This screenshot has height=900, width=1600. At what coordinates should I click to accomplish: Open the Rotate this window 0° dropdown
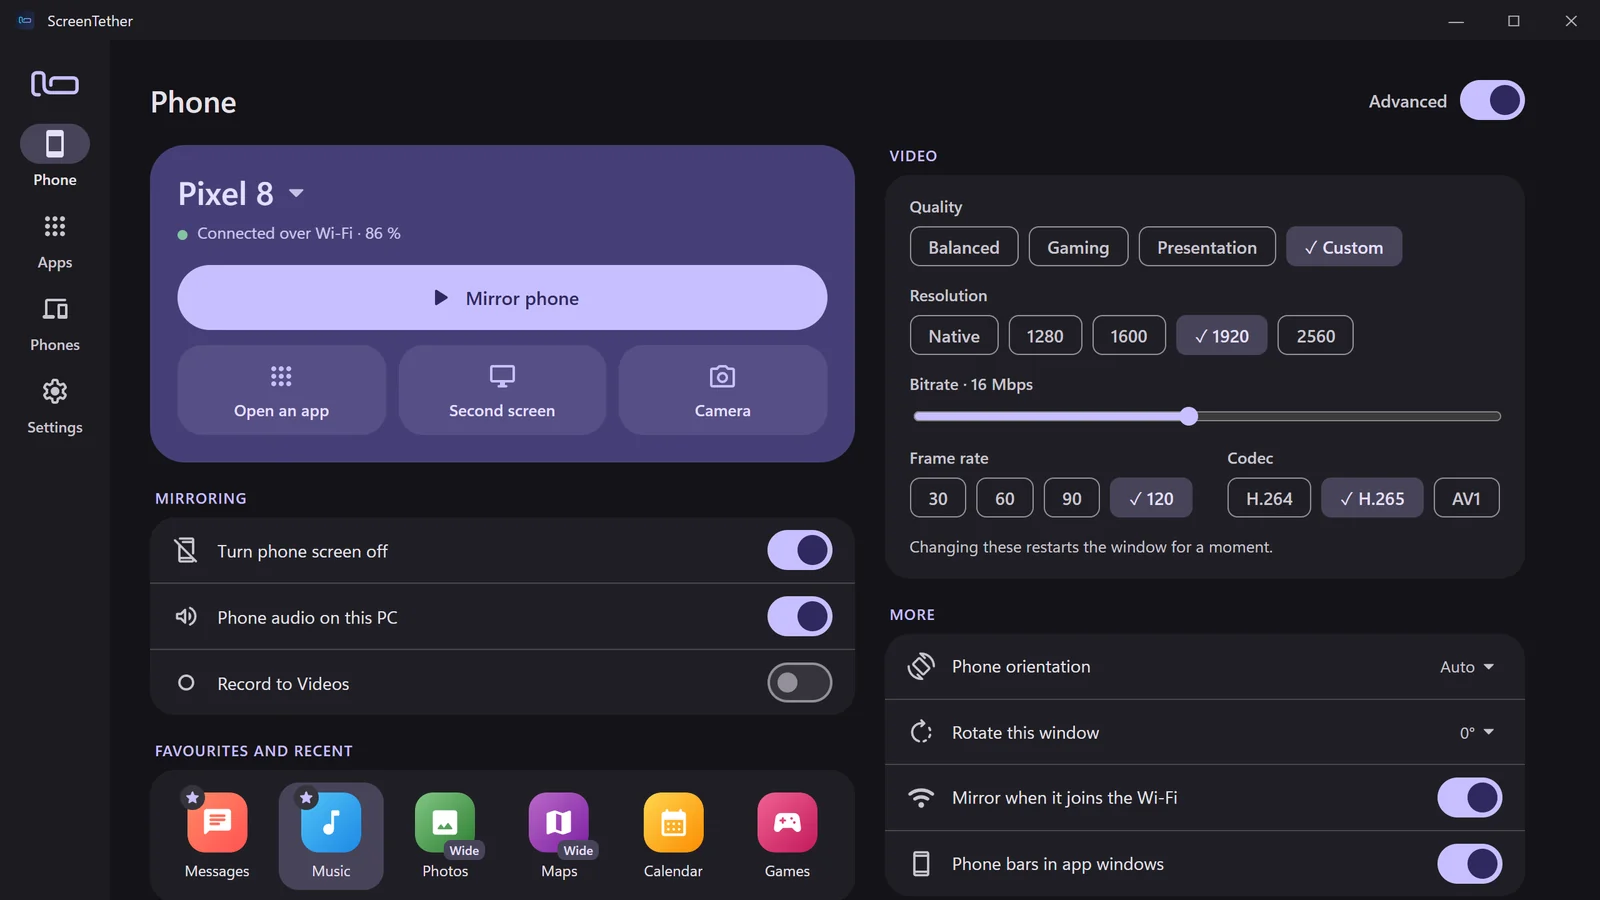click(x=1477, y=732)
